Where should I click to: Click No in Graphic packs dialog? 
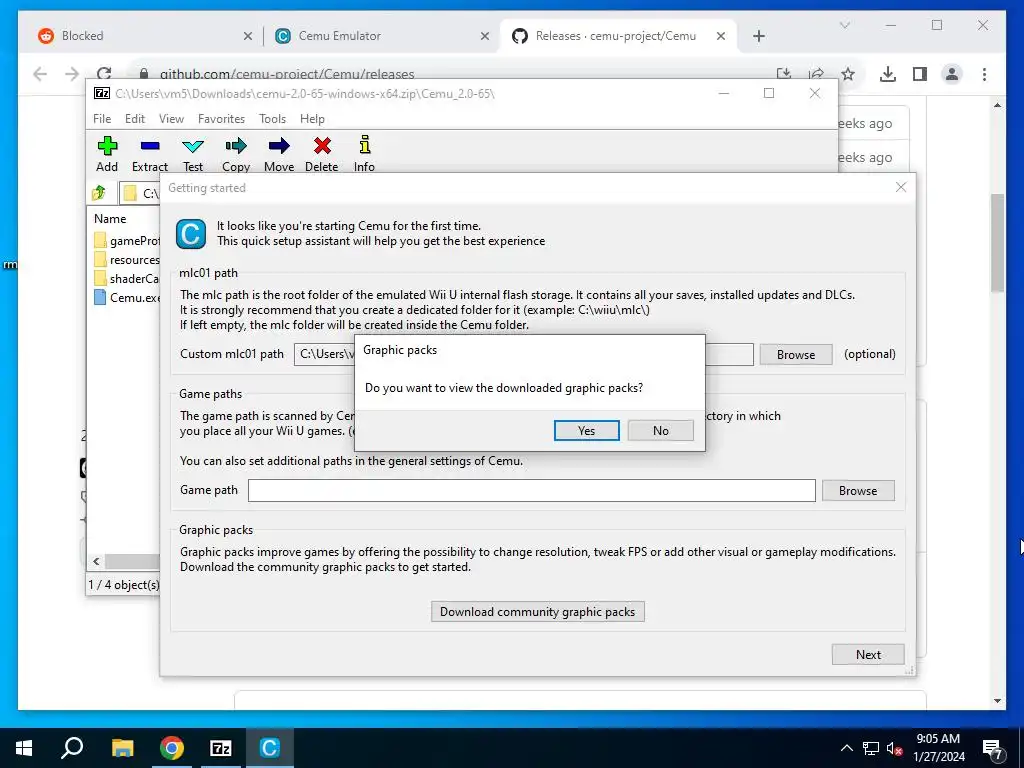pos(660,430)
